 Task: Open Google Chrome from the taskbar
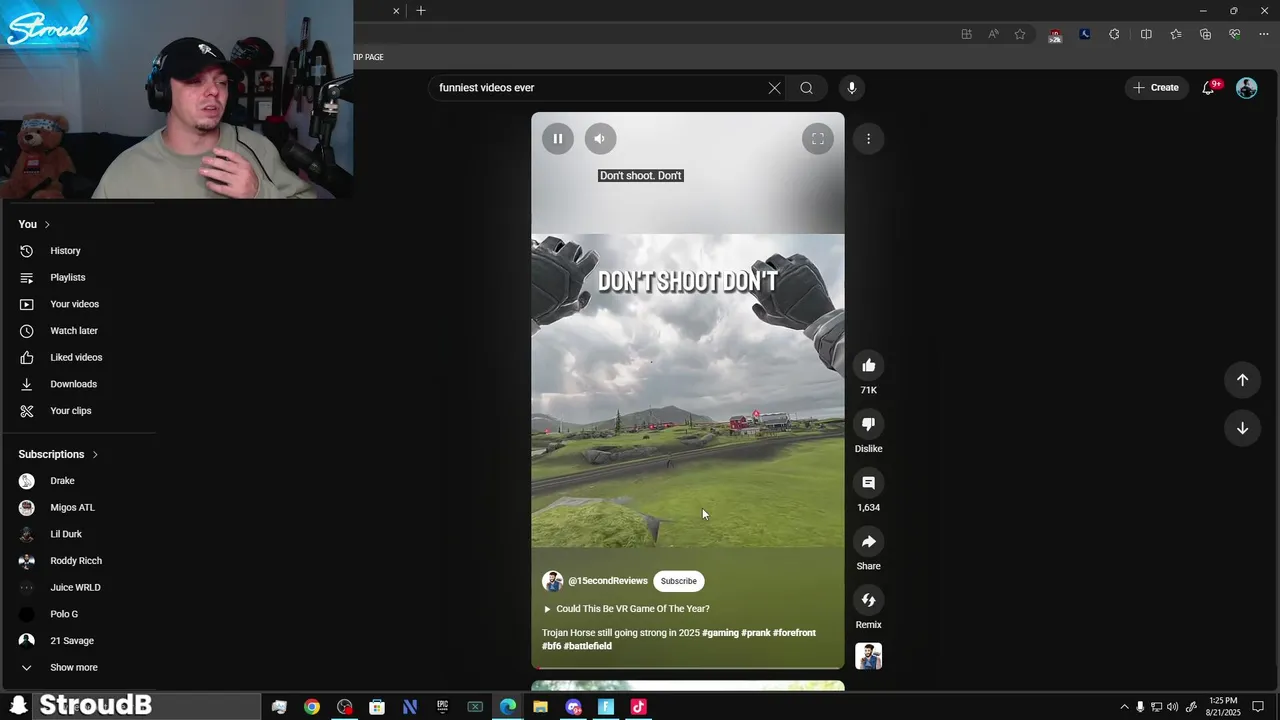click(x=312, y=707)
